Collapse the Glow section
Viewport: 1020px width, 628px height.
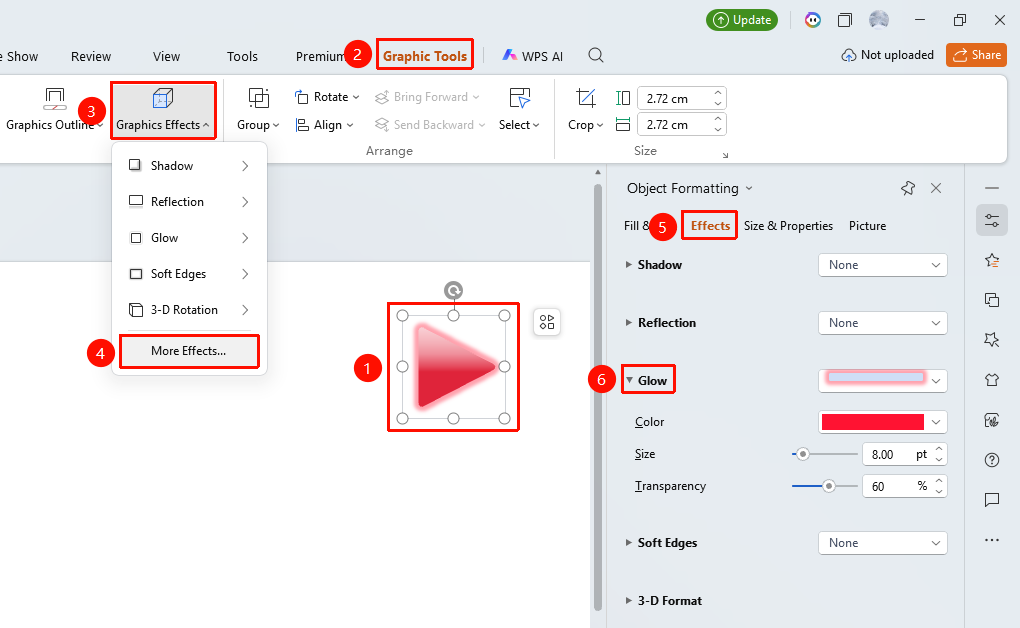(x=630, y=381)
